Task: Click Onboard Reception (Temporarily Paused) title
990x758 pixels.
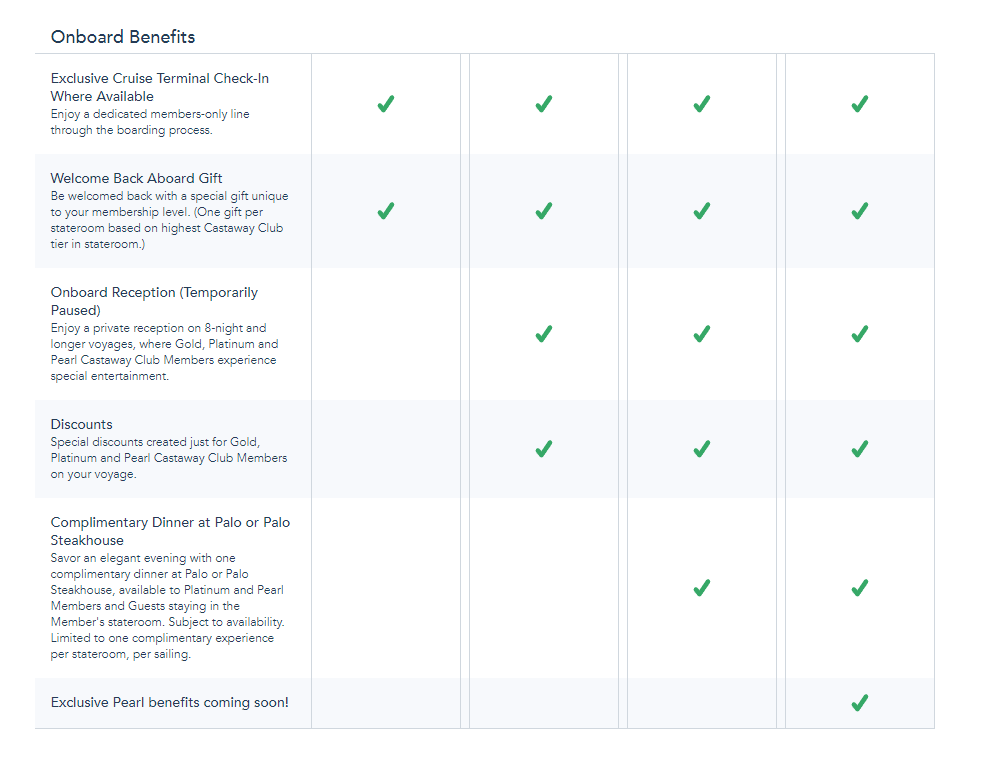Action: coord(154,301)
